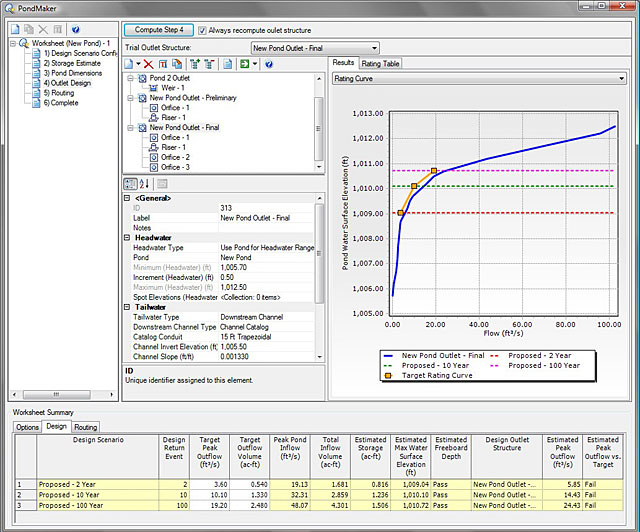Switch to the Results tab
Image resolution: width=640 pixels, height=532 pixels.
click(x=343, y=62)
